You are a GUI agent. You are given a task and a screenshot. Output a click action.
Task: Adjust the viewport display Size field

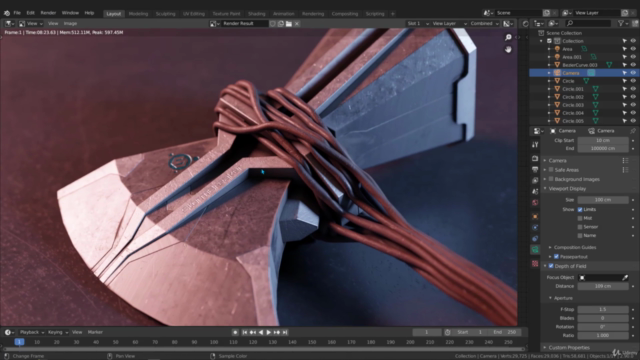click(x=603, y=200)
